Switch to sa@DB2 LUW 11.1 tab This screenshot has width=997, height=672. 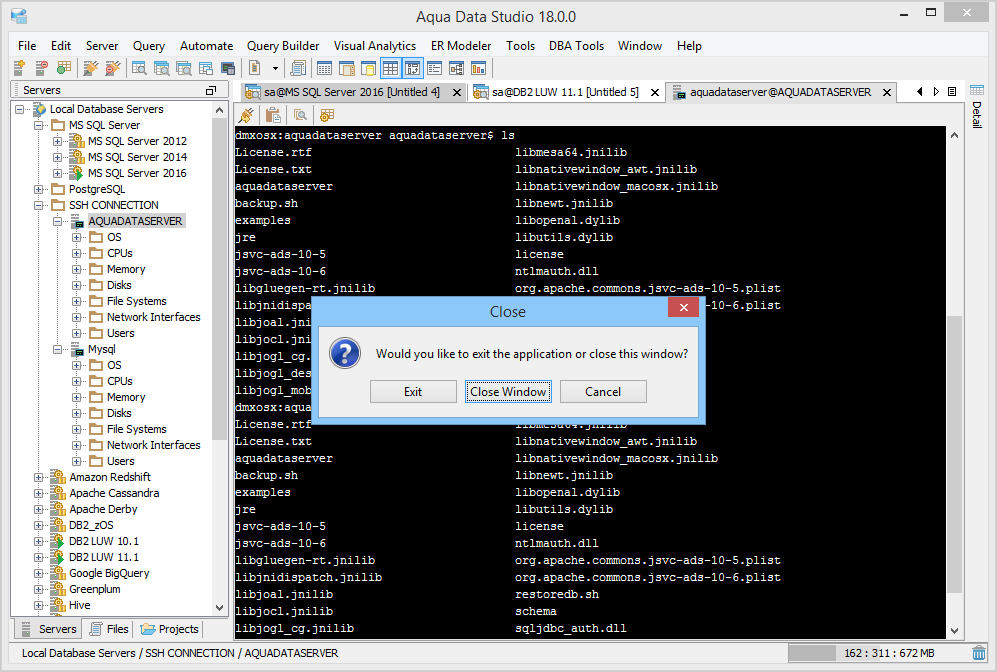coord(565,92)
